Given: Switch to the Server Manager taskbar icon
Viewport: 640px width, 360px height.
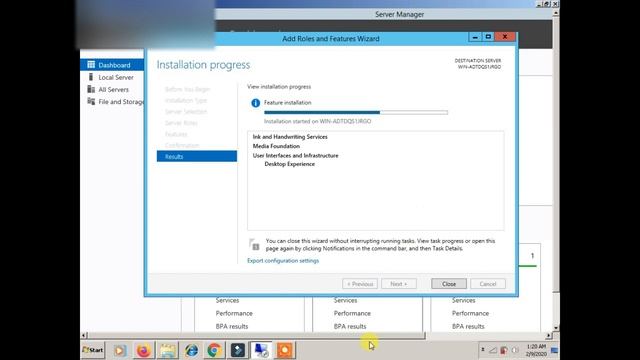Looking at the screenshot, I should pos(261,350).
